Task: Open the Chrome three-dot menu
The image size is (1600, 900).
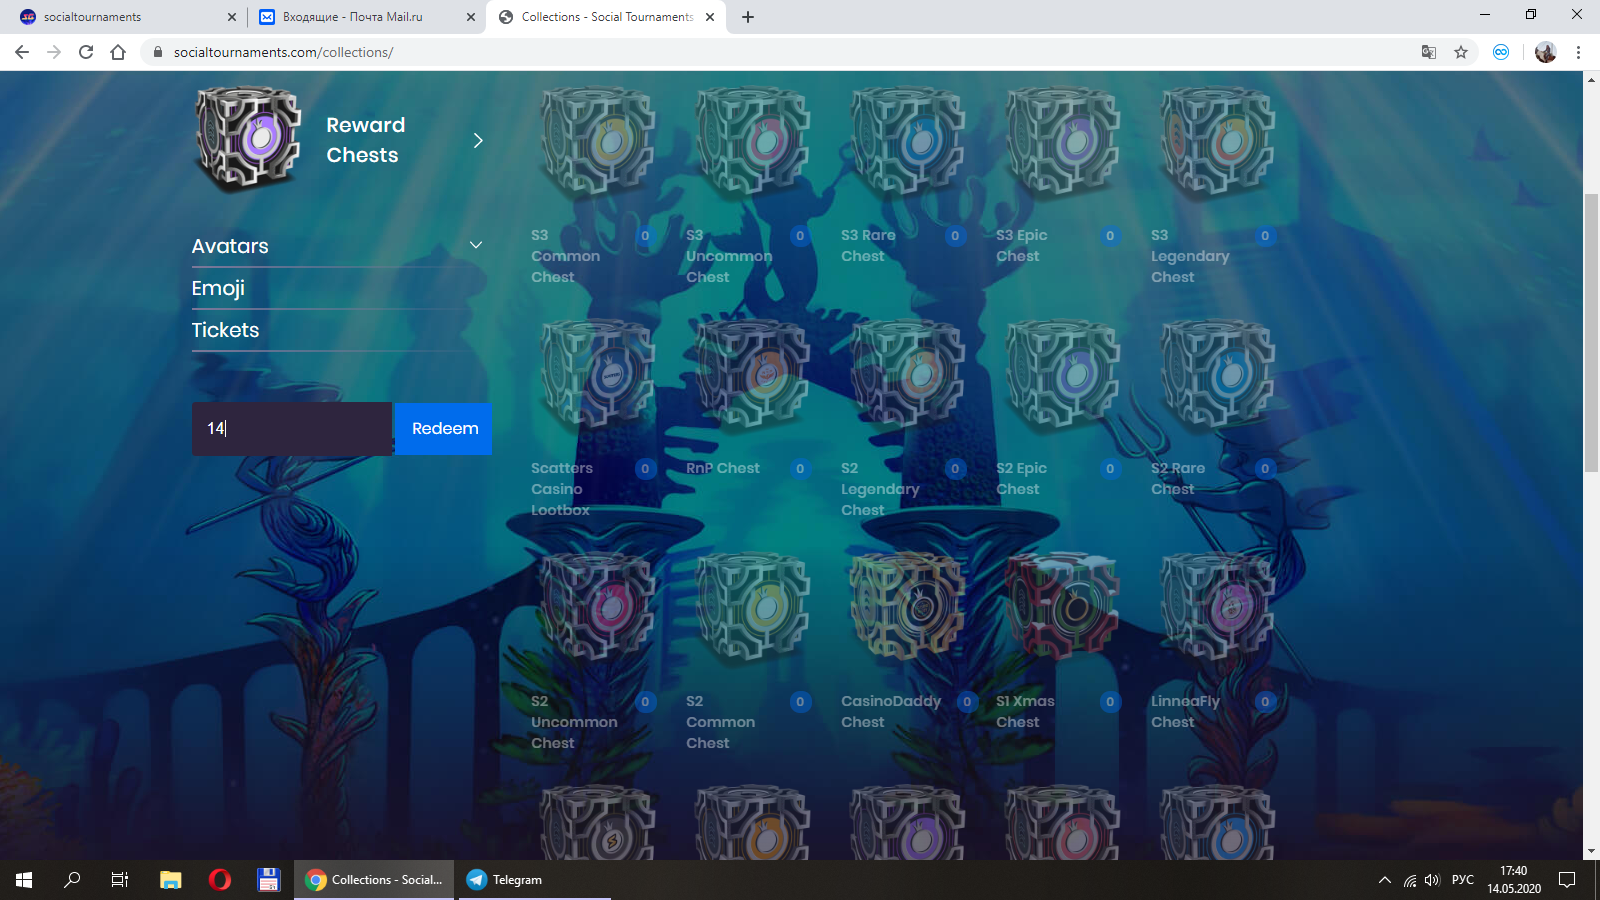Action: [x=1578, y=52]
